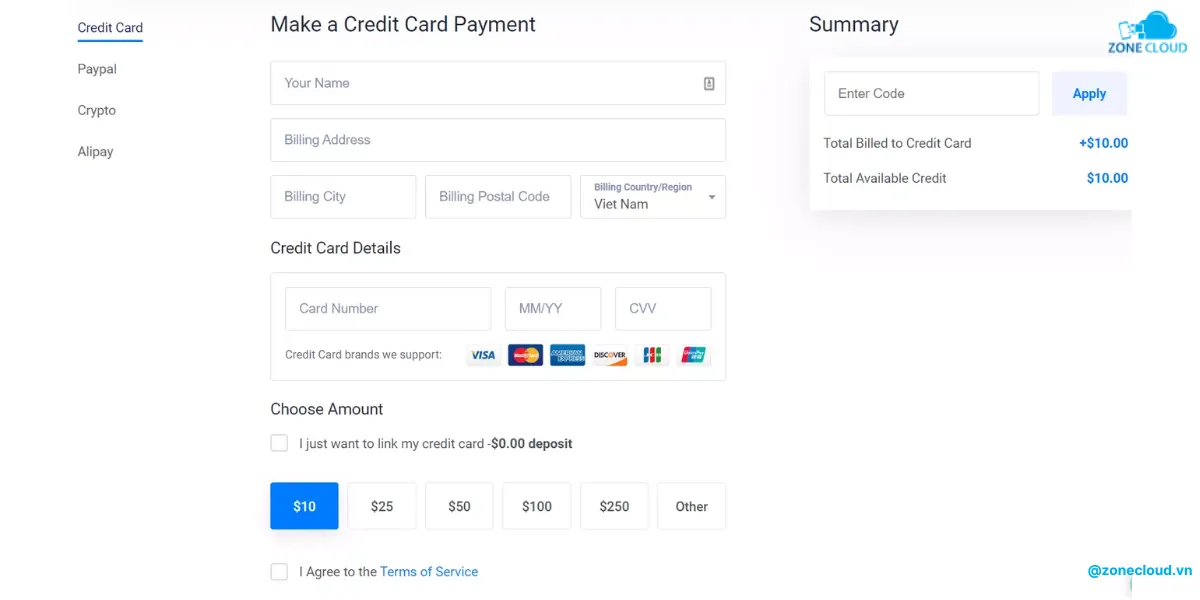Apply the entered promo code

click(x=1089, y=94)
